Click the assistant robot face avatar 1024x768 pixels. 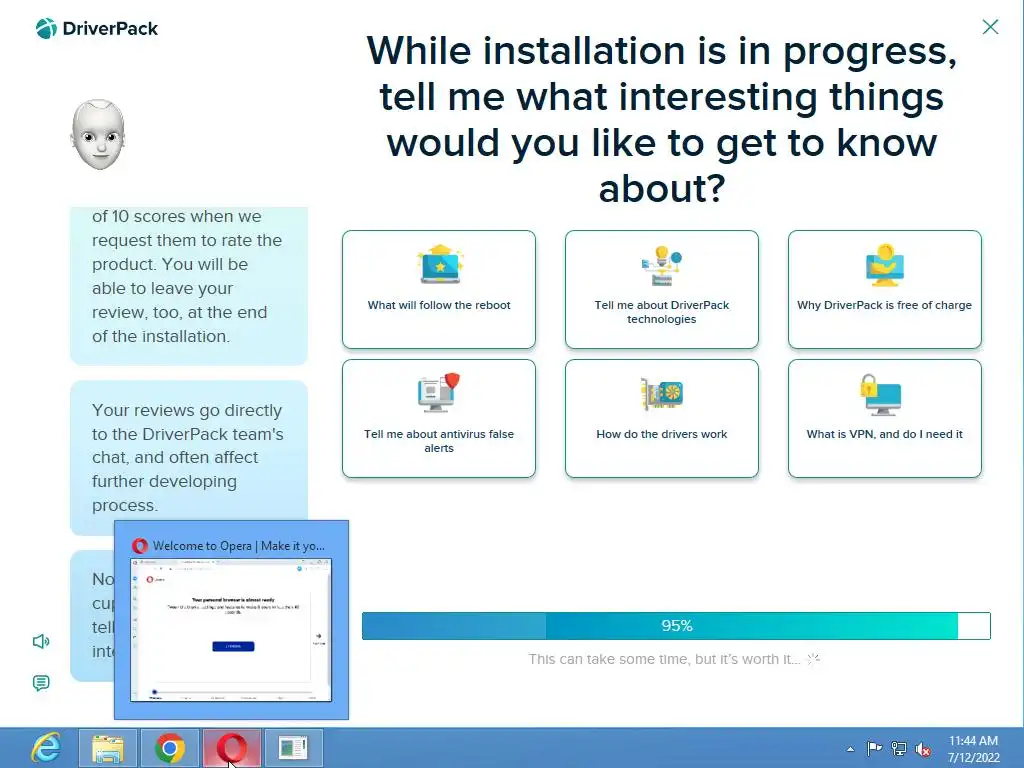[x=98, y=135]
